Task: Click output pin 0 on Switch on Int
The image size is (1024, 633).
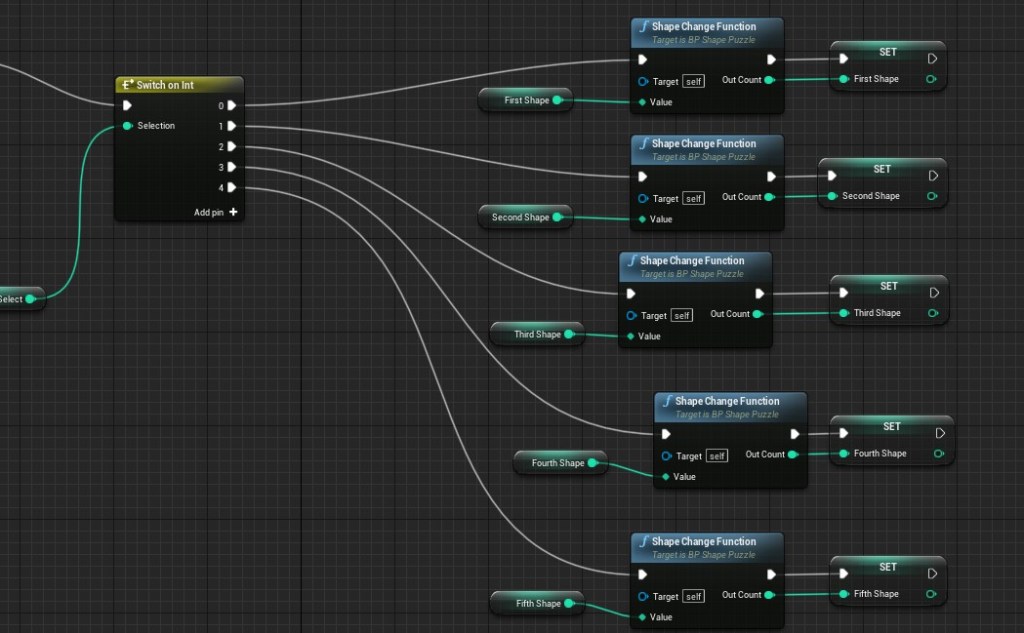Action: point(232,105)
